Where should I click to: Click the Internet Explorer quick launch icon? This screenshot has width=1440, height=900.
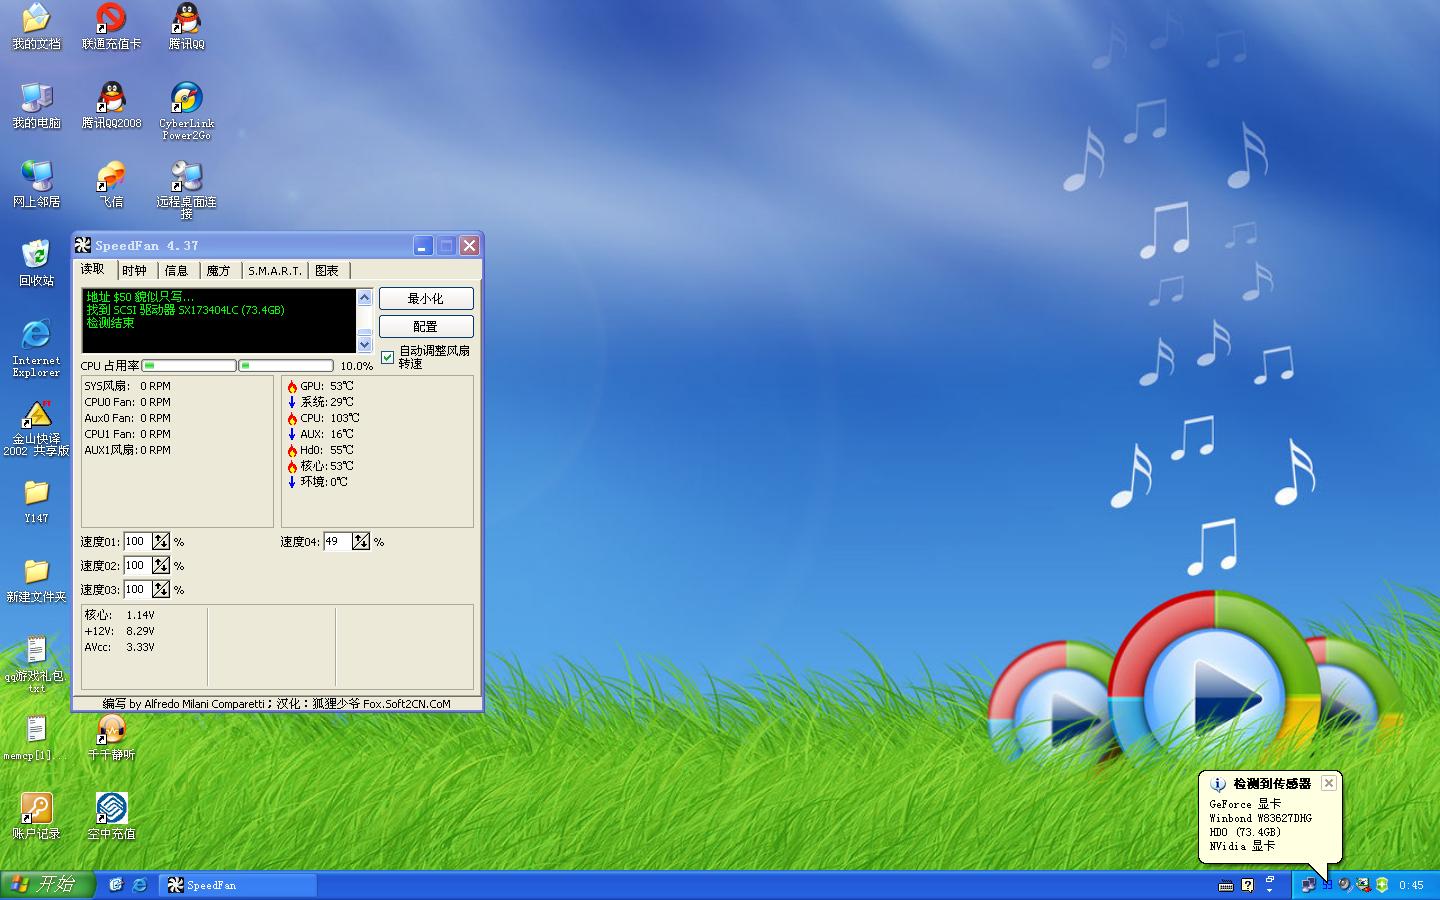pyautogui.click(x=140, y=885)
